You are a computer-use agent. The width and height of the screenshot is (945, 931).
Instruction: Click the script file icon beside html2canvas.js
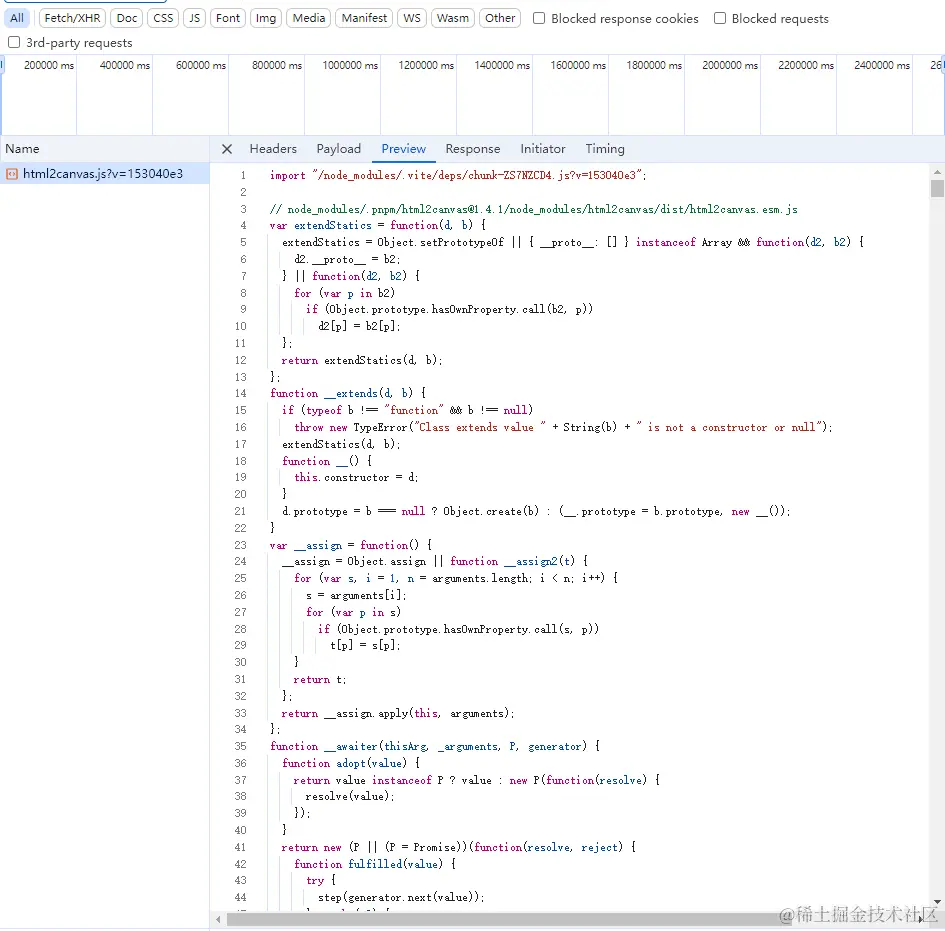click(11, 174)
